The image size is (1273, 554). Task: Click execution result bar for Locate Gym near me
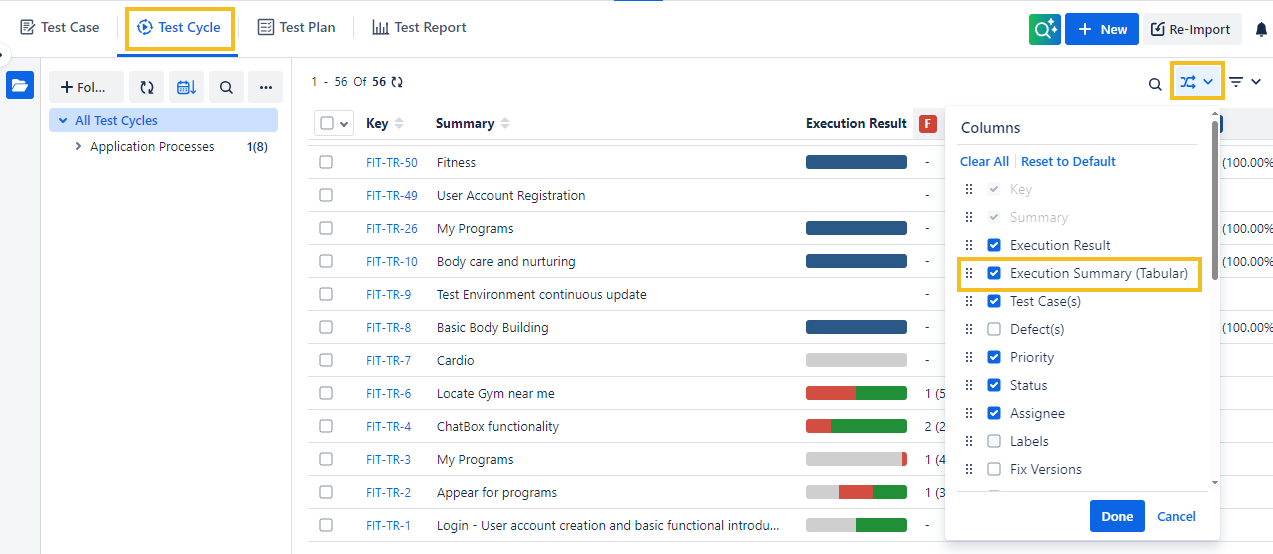856,393
